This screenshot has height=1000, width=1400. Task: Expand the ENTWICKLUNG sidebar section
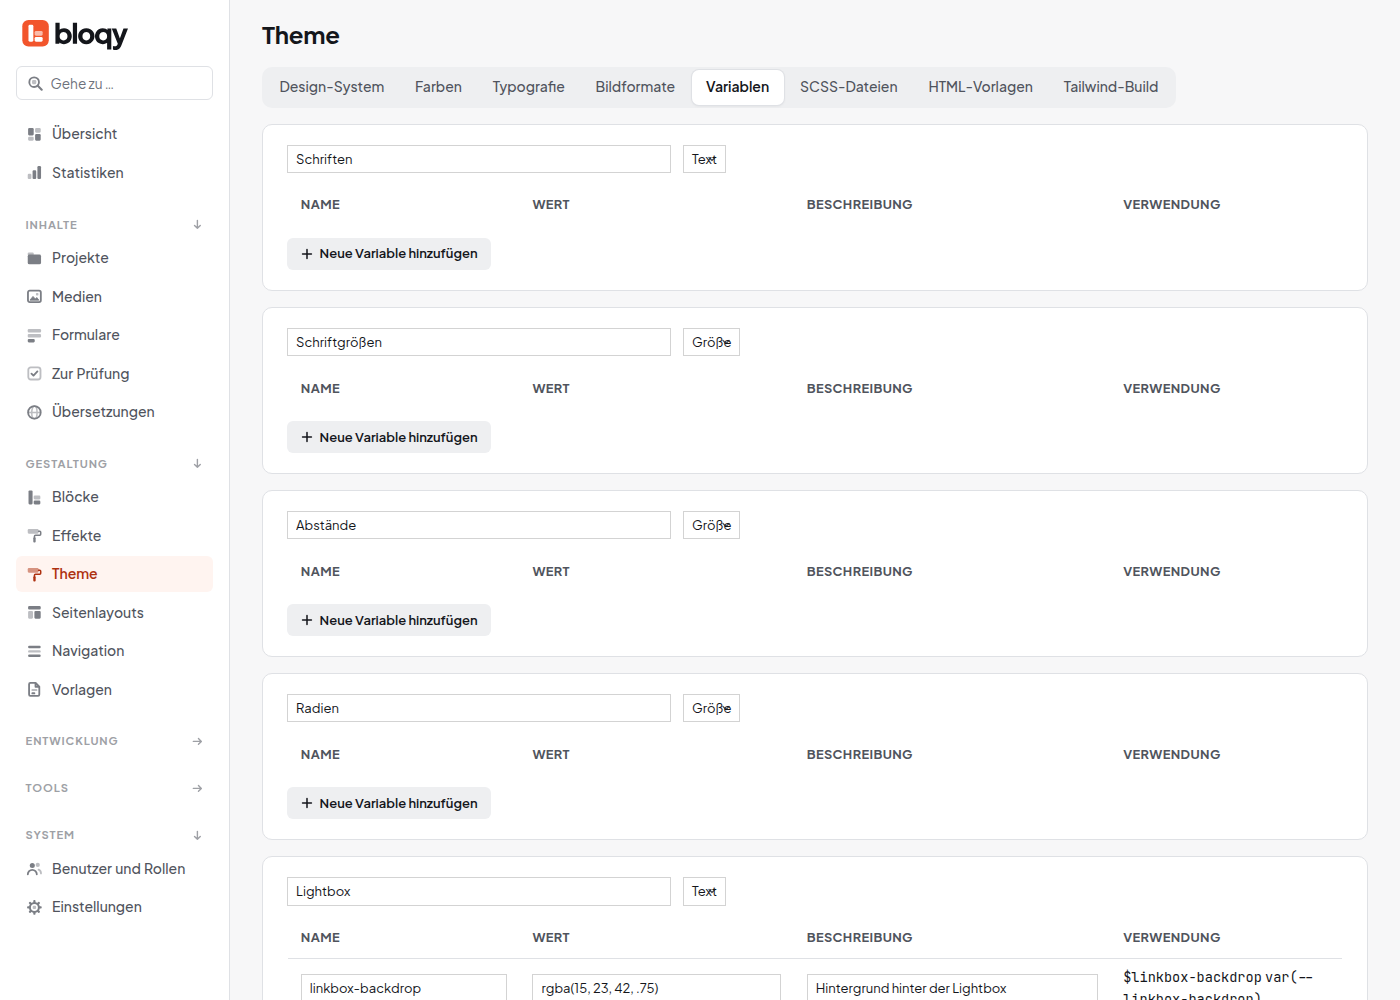[x=197, y=741]
